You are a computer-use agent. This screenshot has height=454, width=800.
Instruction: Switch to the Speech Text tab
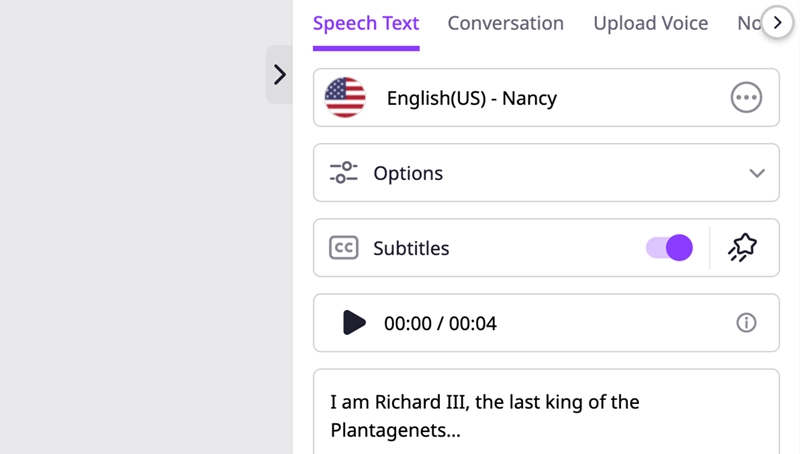point(366,23)
